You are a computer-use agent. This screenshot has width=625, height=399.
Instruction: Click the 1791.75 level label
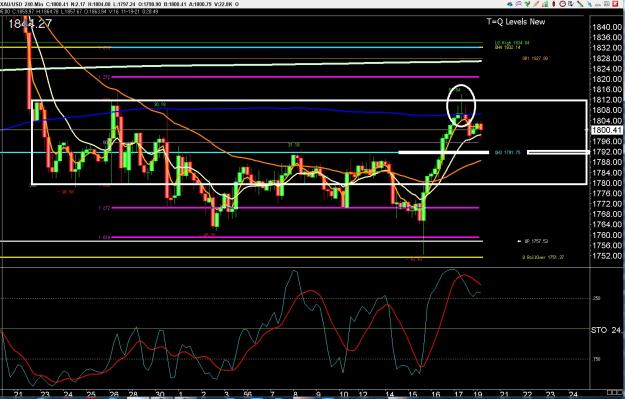pos(507,152)
